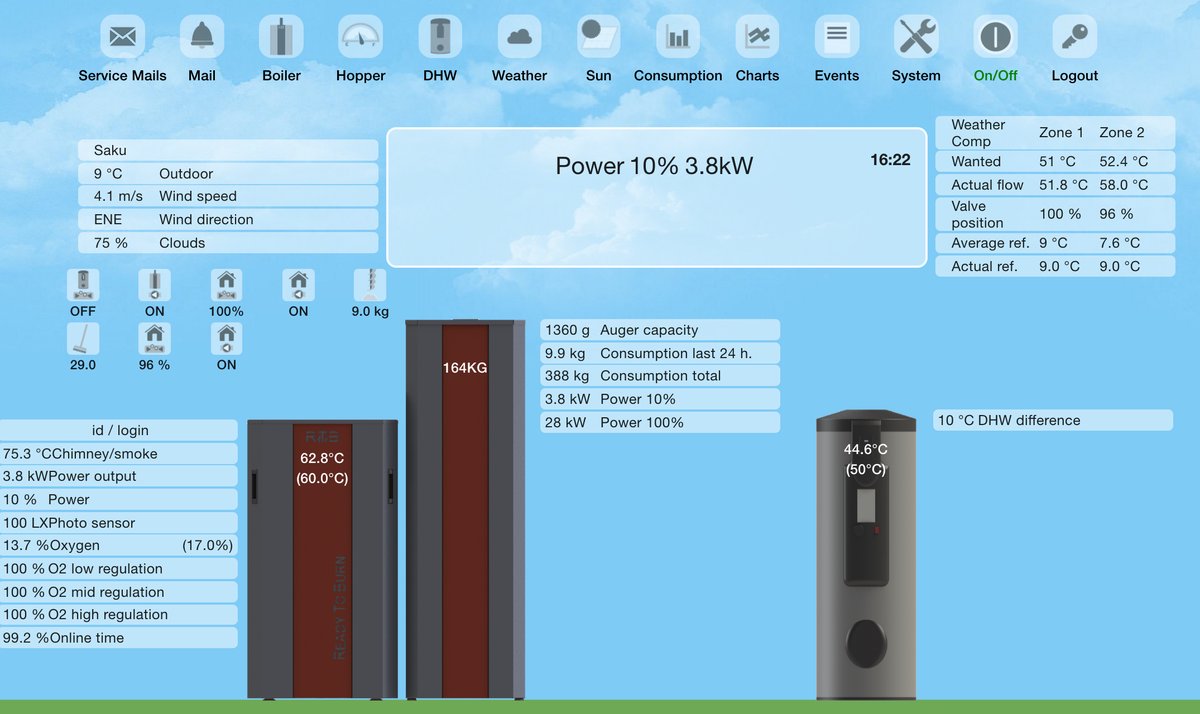Click the auger icon showing 9.0 kg

pos(370,285)
